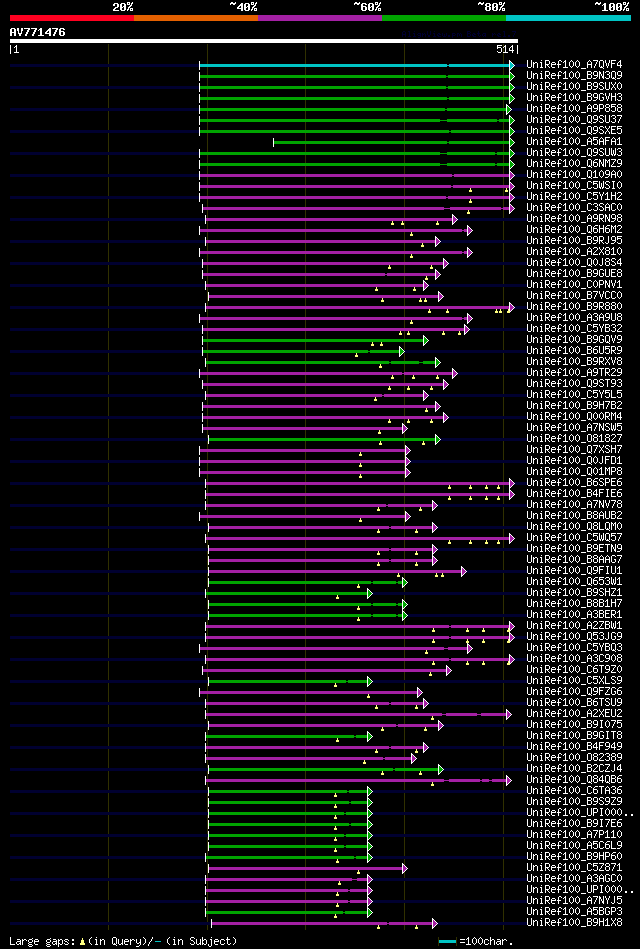640x949 pixels.
Task: Click the cyan =100char scale bar
Action: [447, 941]
